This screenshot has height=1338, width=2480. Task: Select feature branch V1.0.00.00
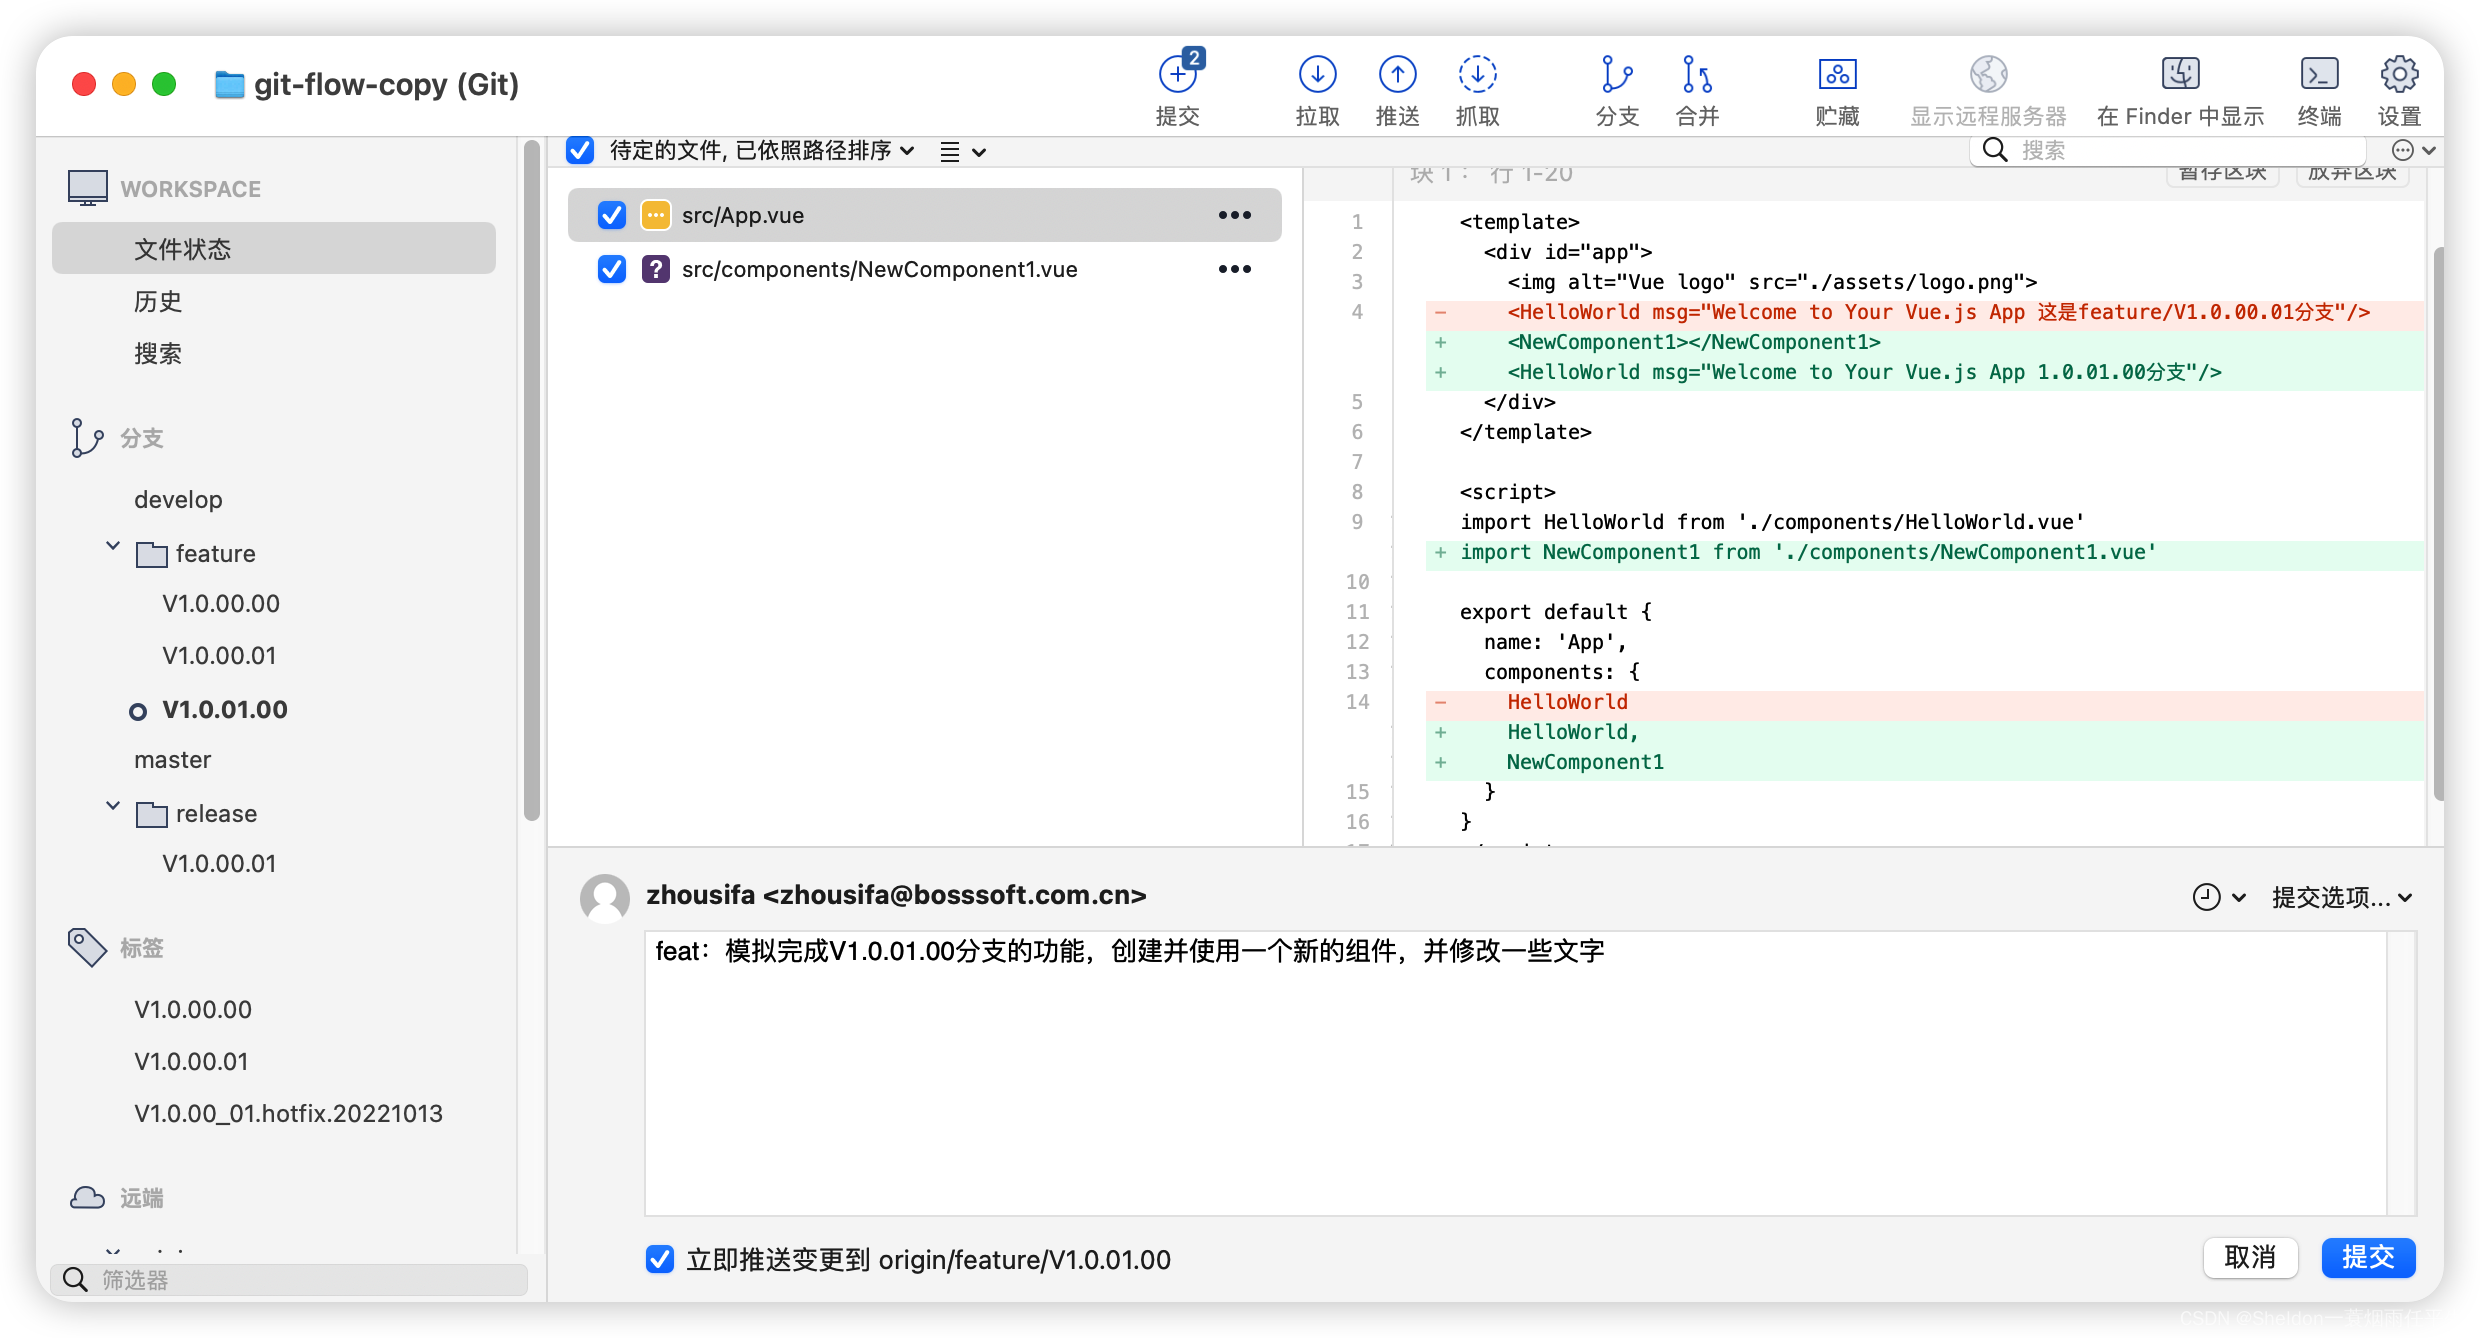pos(221,603)
